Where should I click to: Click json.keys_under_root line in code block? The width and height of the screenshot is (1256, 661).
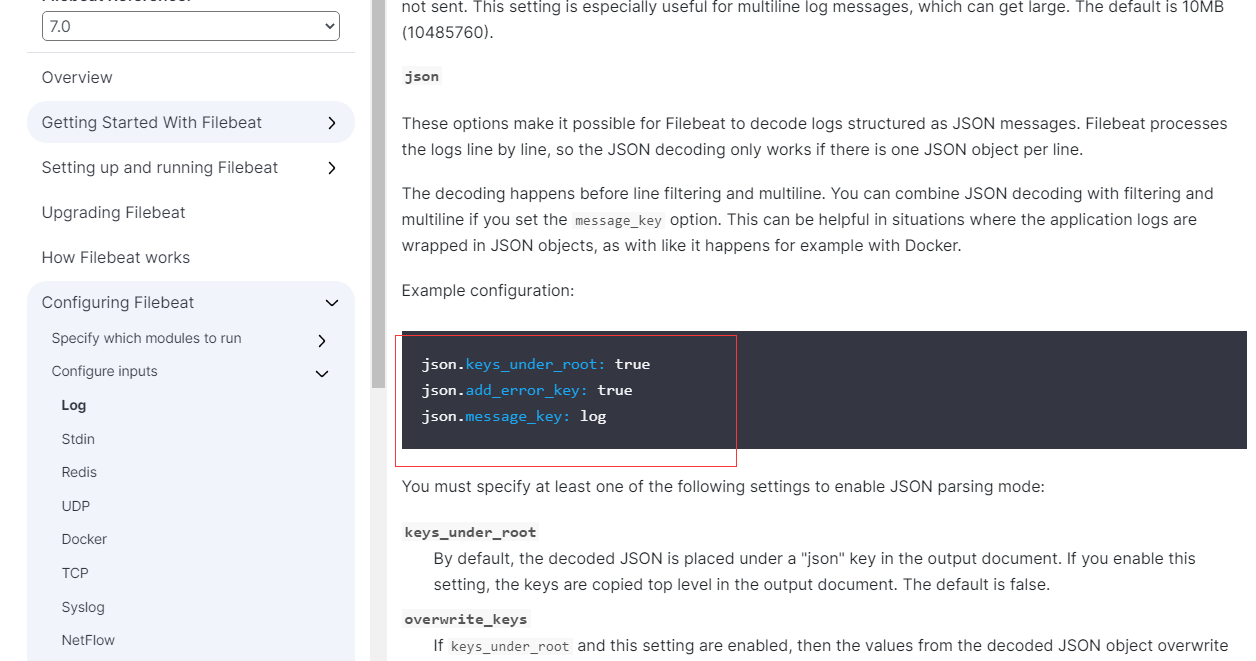coord(536,364)
